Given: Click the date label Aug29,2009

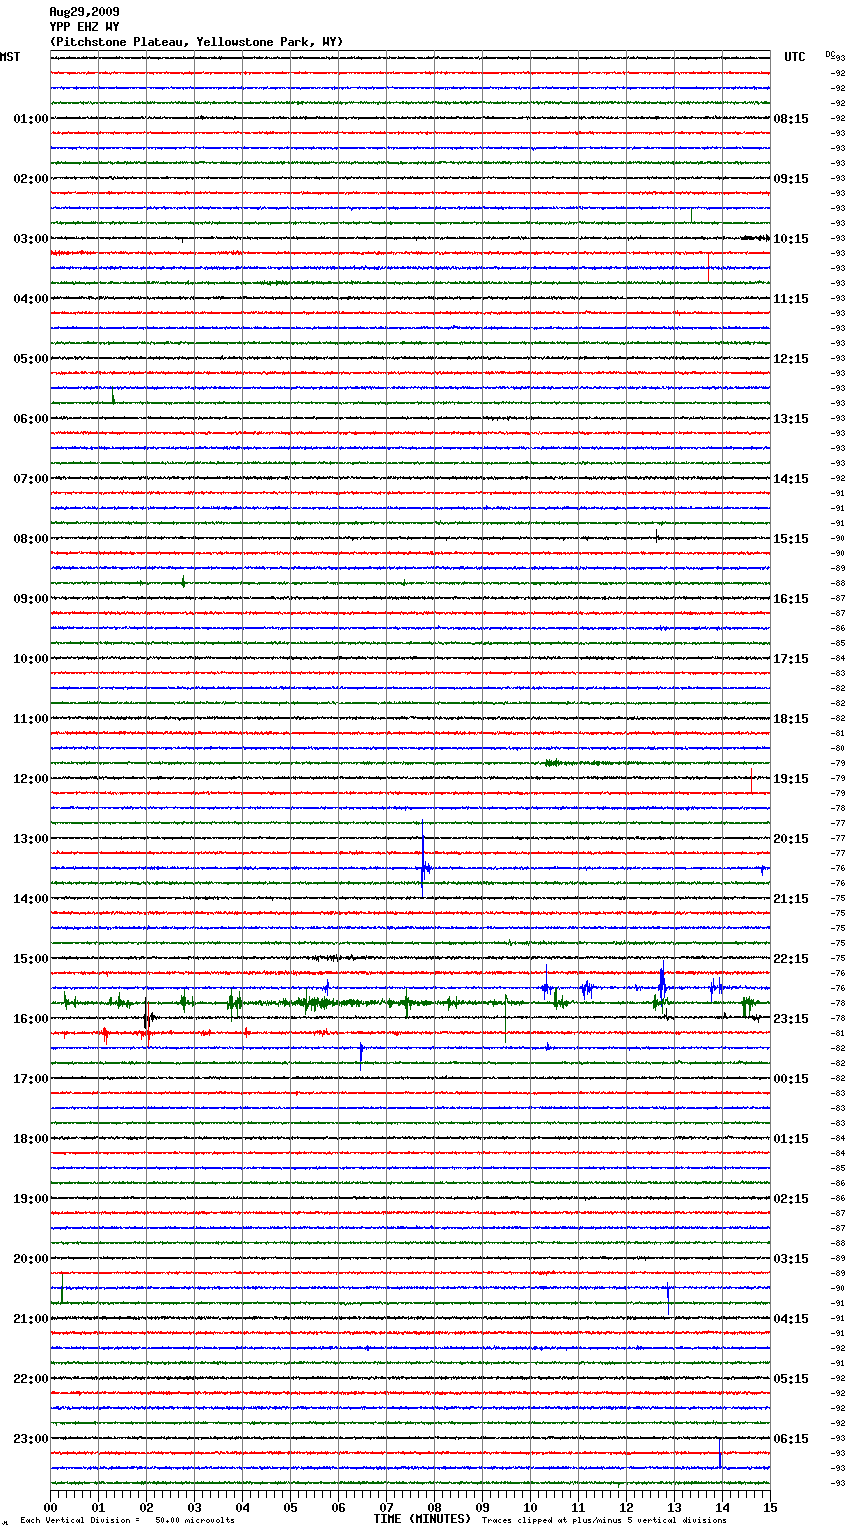Looking at the screenshot, I should [84, 12].
